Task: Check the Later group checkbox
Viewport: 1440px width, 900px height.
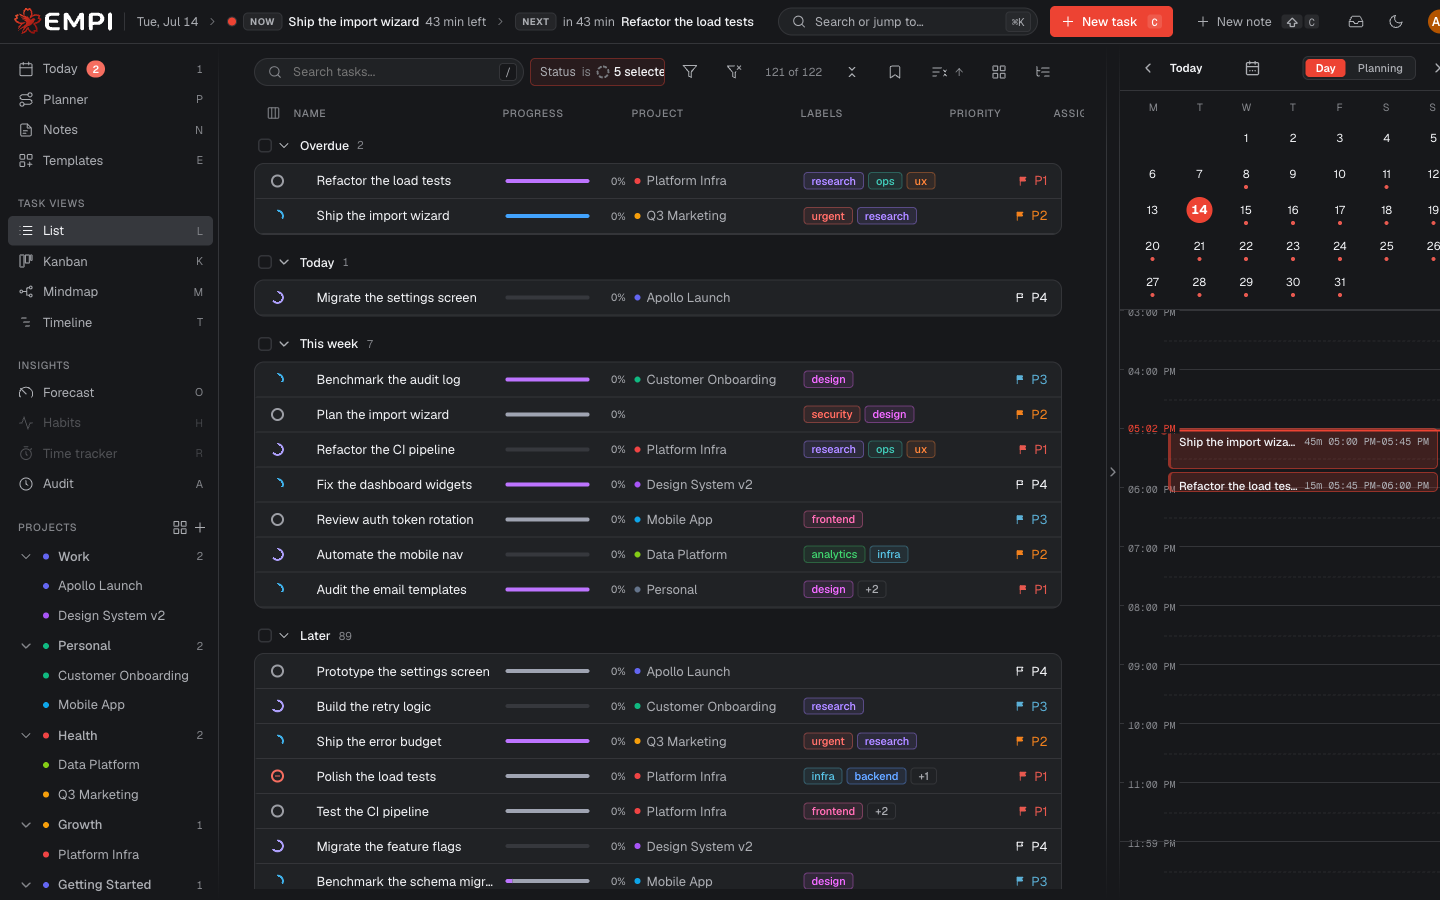Action: click(265, 636)
